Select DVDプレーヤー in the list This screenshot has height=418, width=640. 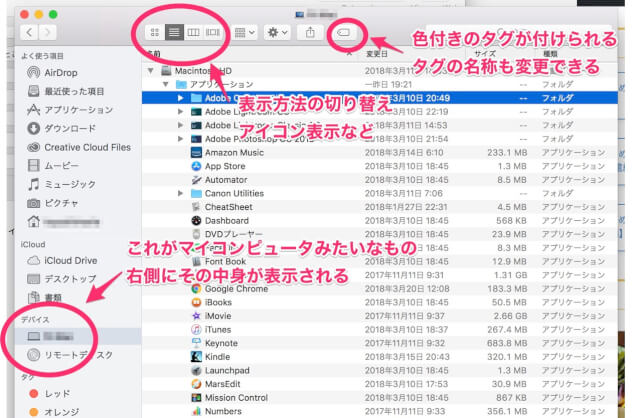[234, 234]
